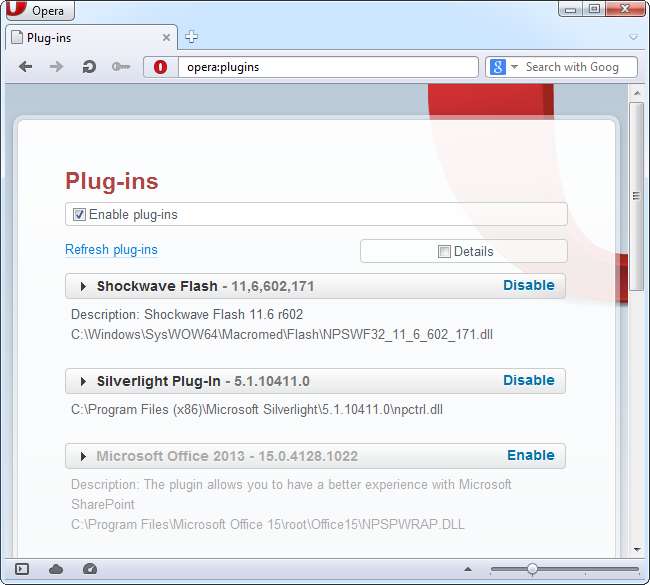The width and height of the screenshot is (650, 585).
Task: Click the Plug-ins page heading
Action: [112, 181]
